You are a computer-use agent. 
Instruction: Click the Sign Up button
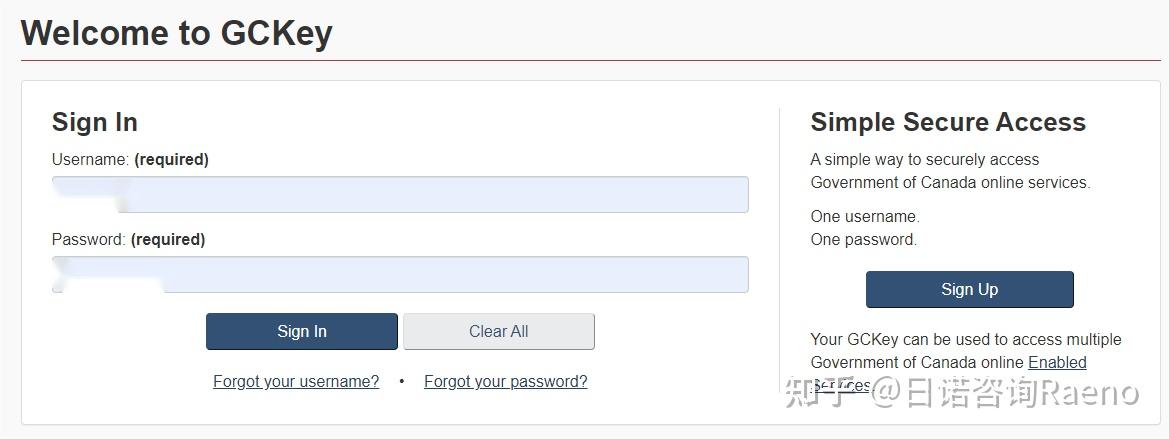tap(969, 289)
